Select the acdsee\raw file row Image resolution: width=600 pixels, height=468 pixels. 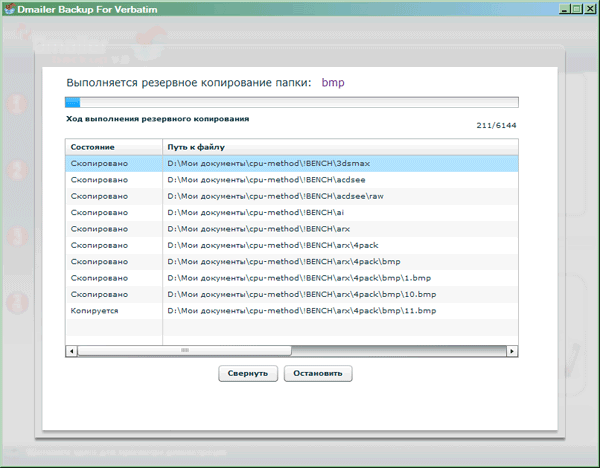pyautogui.click(x=291, y=195)
